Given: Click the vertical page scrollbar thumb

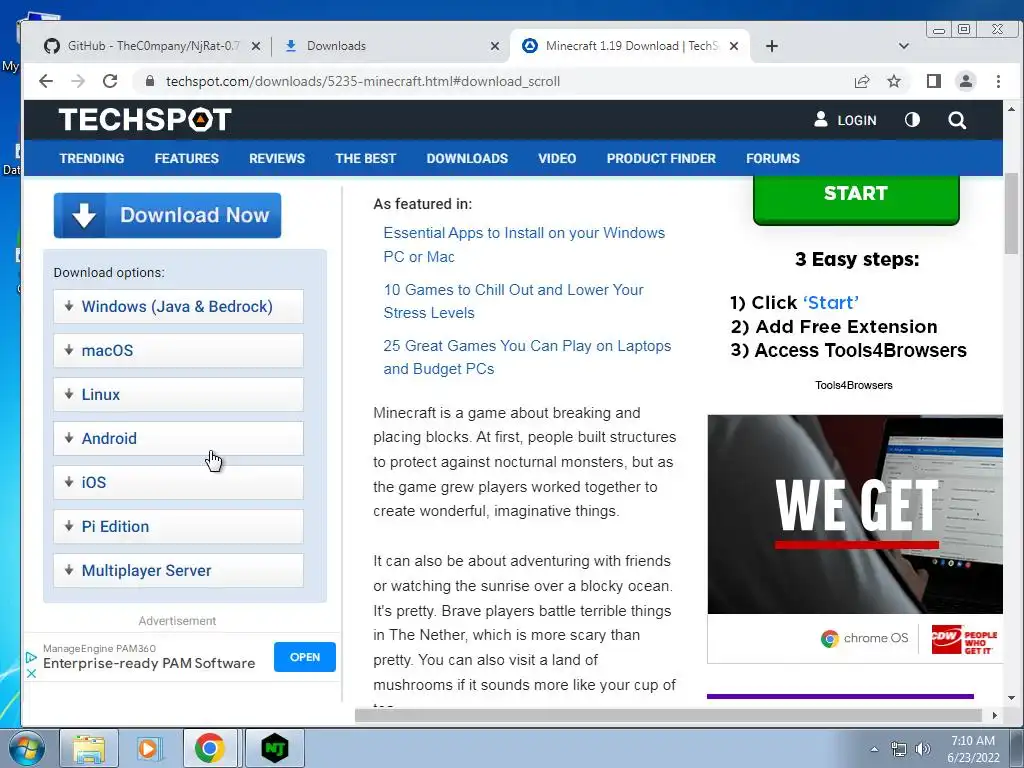Looking at the screenshot, I should pos(1012,214).
